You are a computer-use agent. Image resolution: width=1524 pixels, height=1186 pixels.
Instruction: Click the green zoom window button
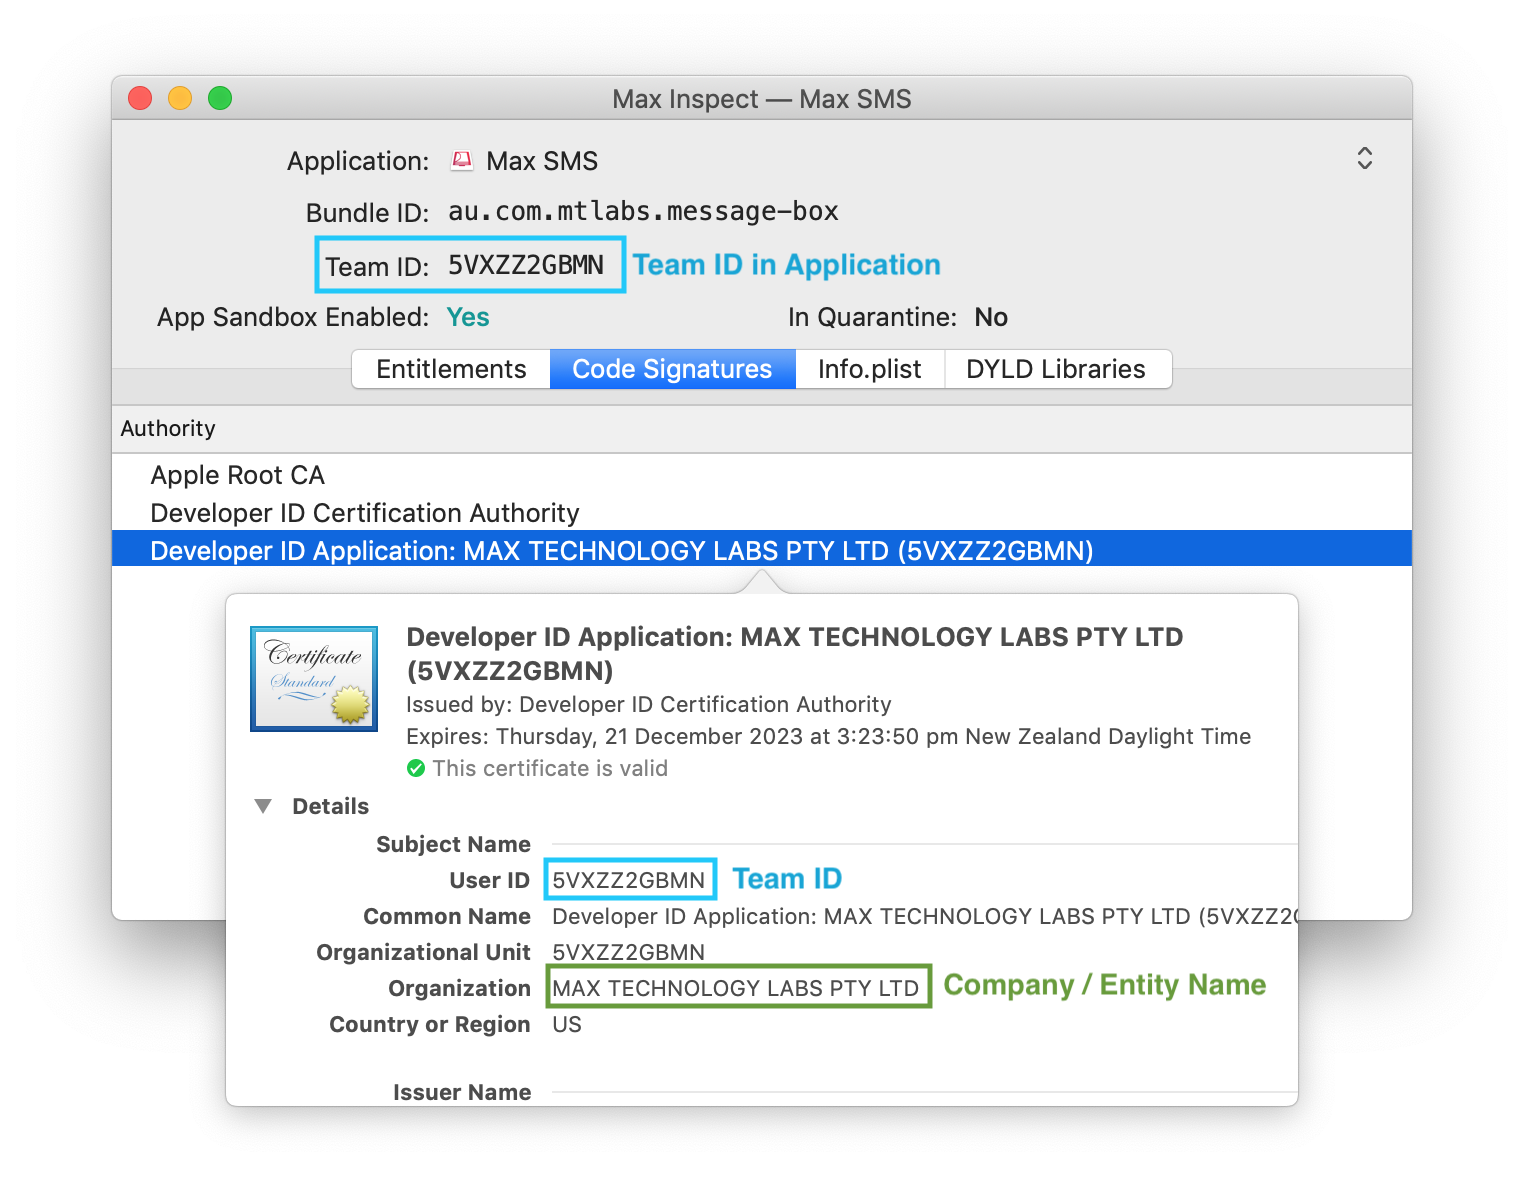click(x=220, y=98)
